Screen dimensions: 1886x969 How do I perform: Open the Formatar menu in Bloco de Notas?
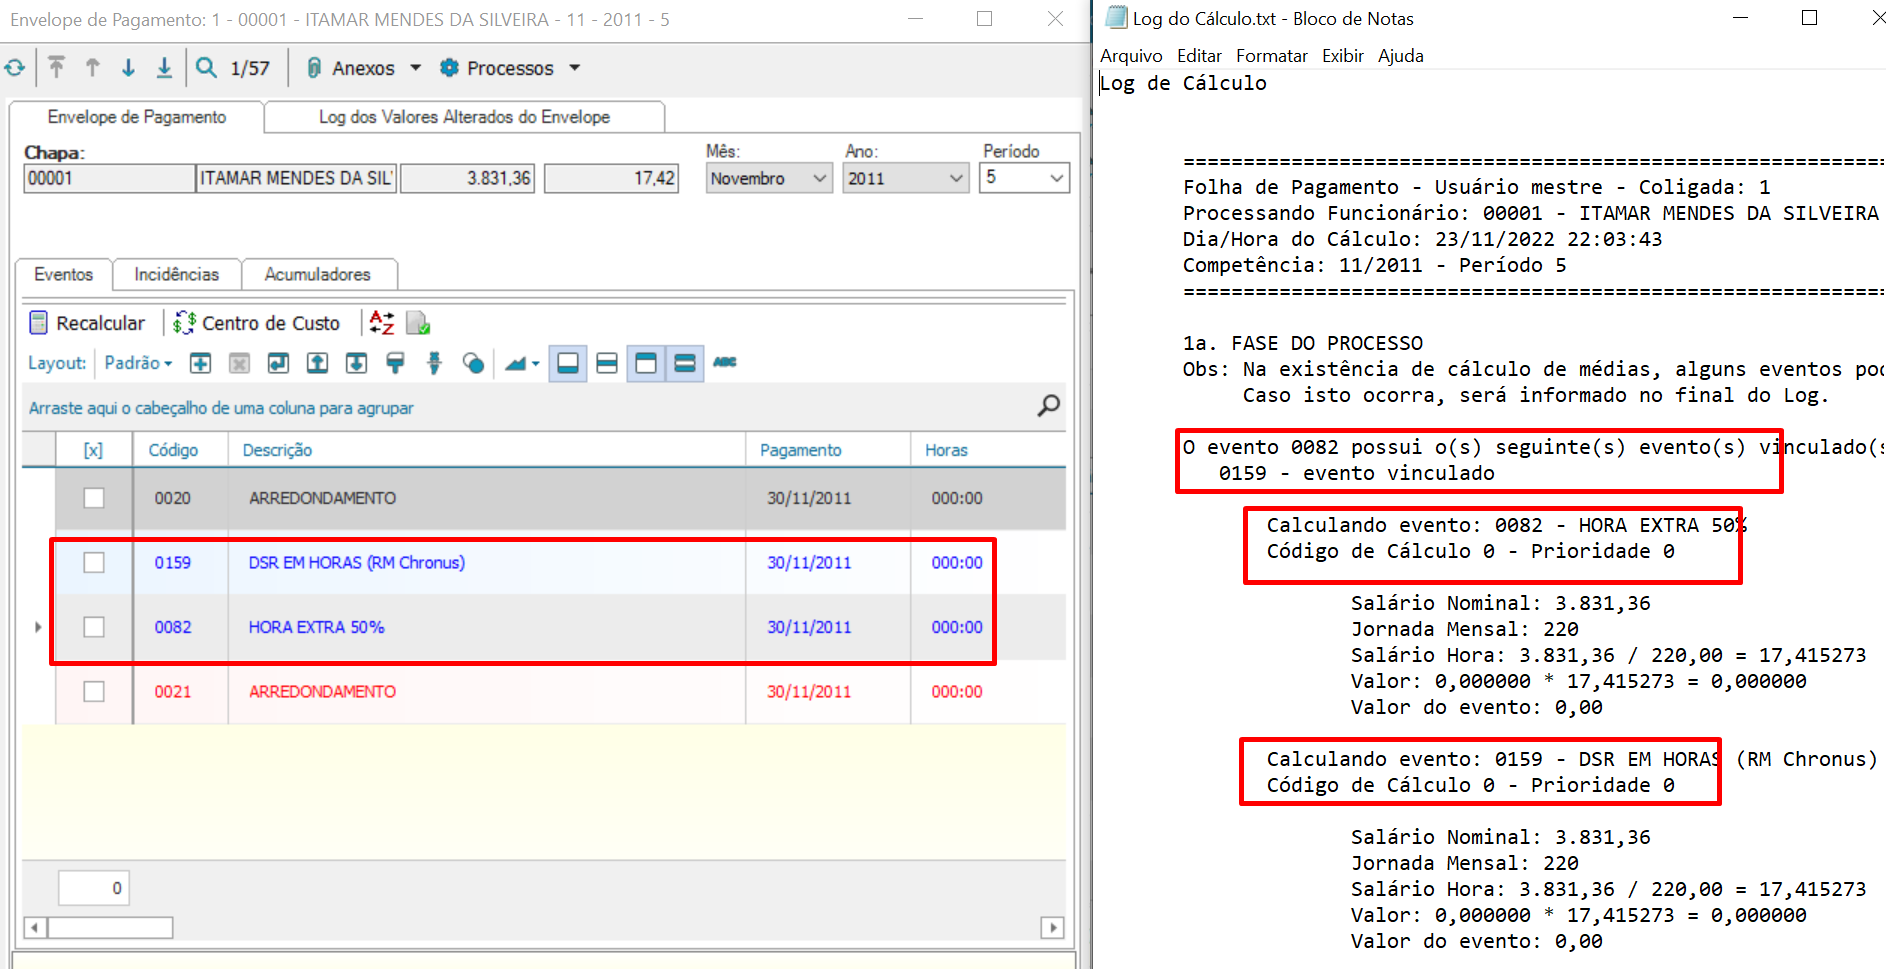pos(1271,56)
